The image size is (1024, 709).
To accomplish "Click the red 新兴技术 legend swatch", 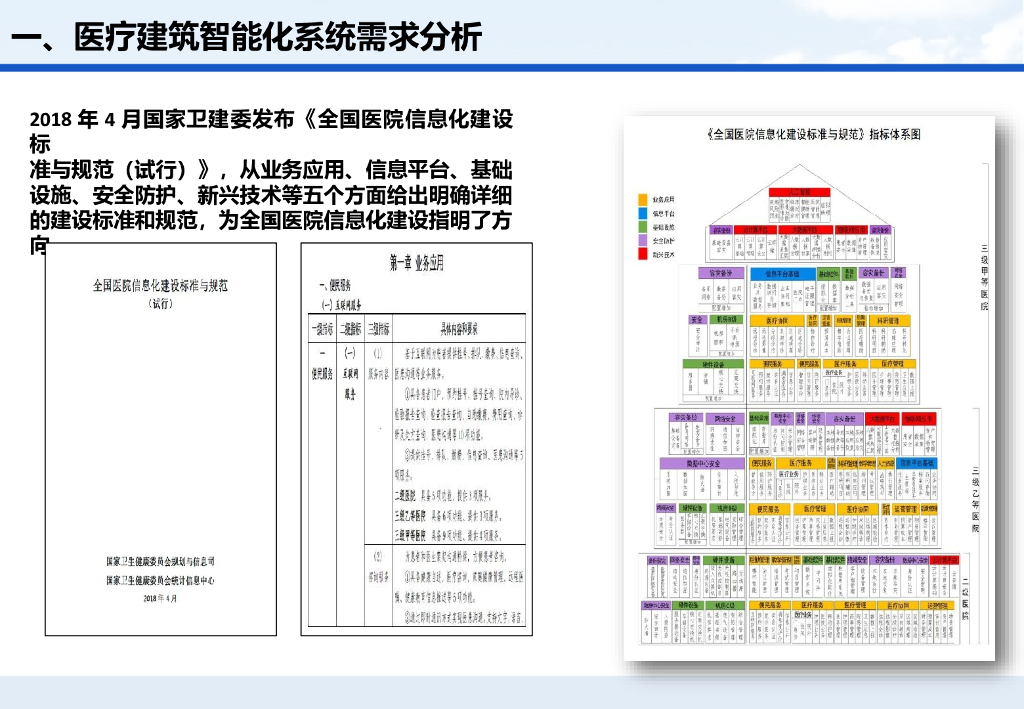I will click(643, 255).
